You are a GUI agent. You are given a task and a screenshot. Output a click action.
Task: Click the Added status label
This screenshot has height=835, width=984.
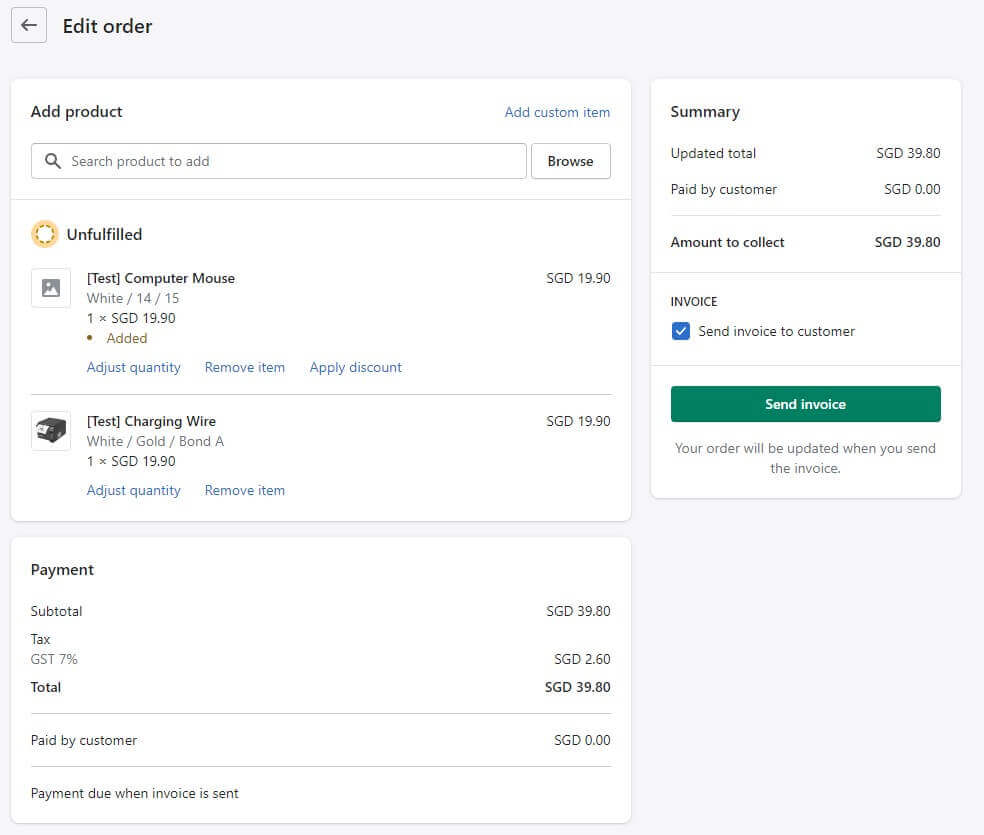tap(127, 339)
